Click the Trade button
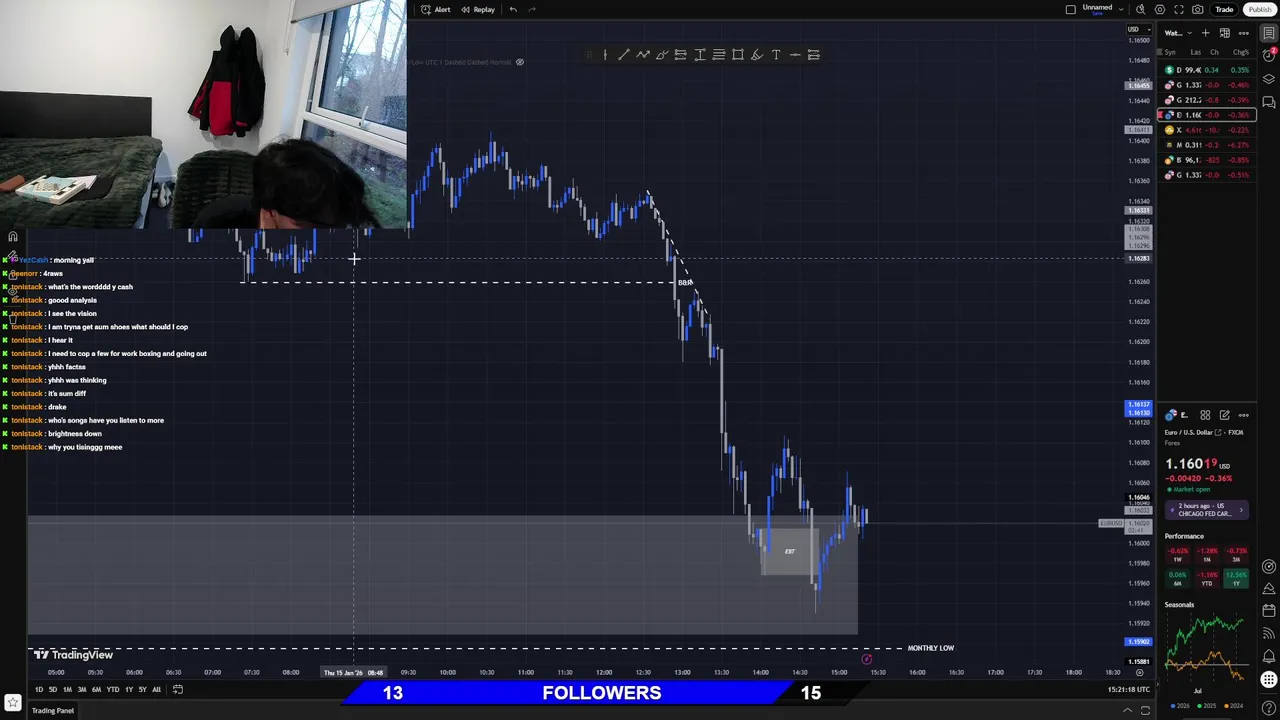 point(1224,10)
